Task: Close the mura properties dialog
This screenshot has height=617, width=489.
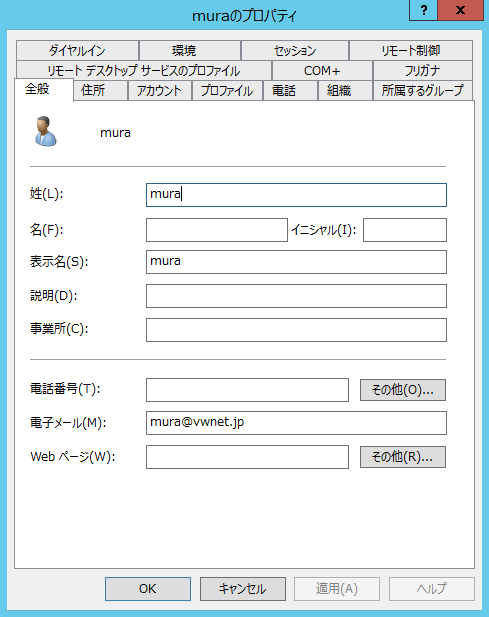Action: click(460, 10)
